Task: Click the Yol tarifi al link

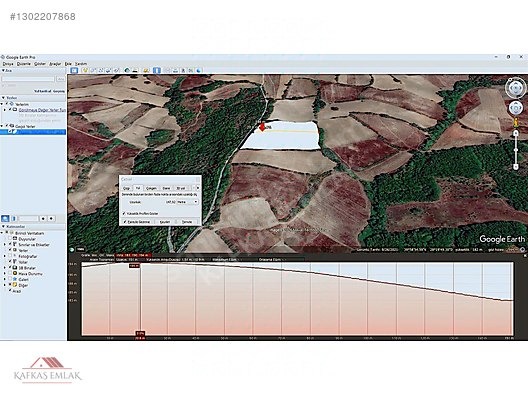Action: (42, 91)
